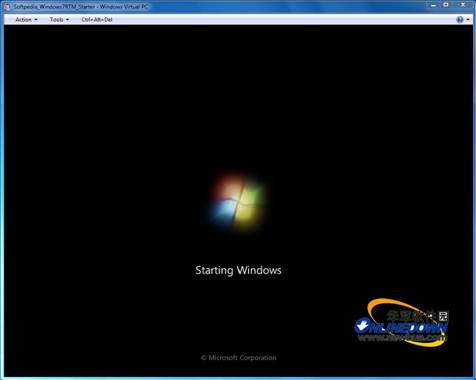Click the Chinese characters above Onlinedown
This screenshot has width=476, height=380.
(x=418, y=316)
